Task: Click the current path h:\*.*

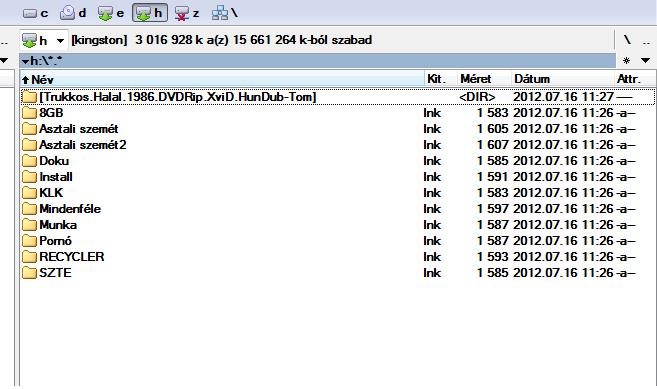Action: 46,61
